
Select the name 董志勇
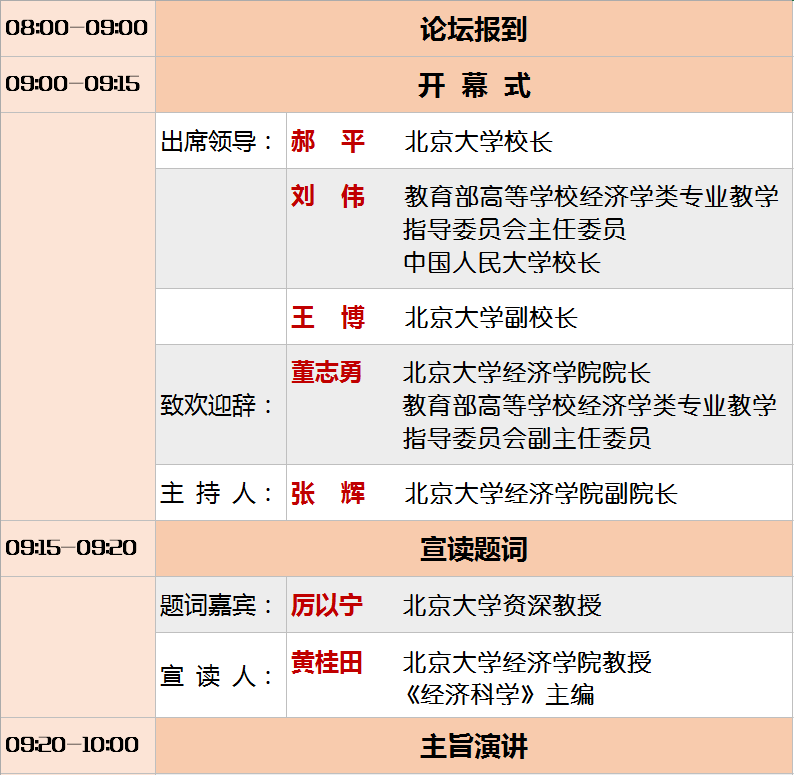tap(326, 373)
